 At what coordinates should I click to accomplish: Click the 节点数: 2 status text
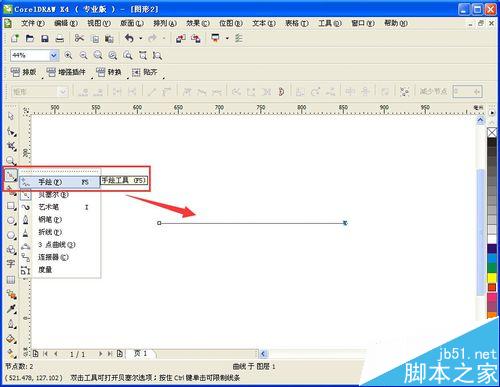[19, 367]
